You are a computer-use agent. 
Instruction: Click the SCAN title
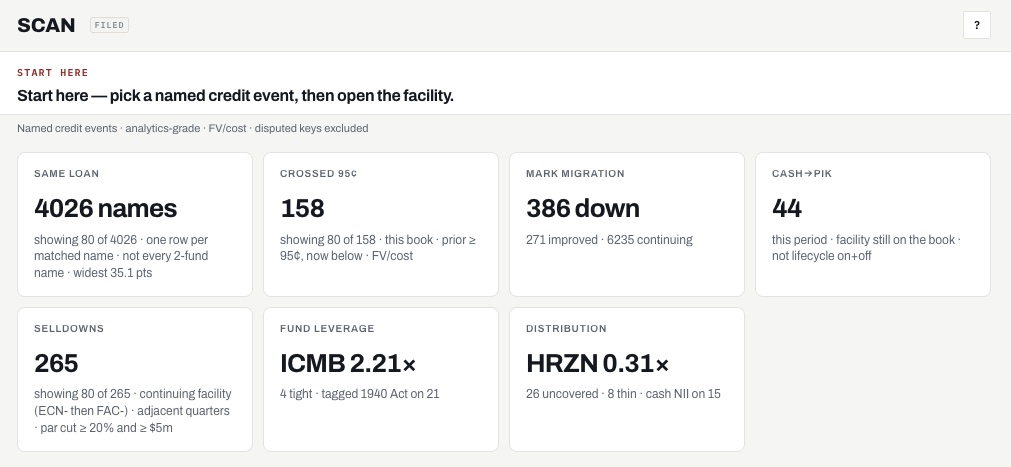coord(46,25)
